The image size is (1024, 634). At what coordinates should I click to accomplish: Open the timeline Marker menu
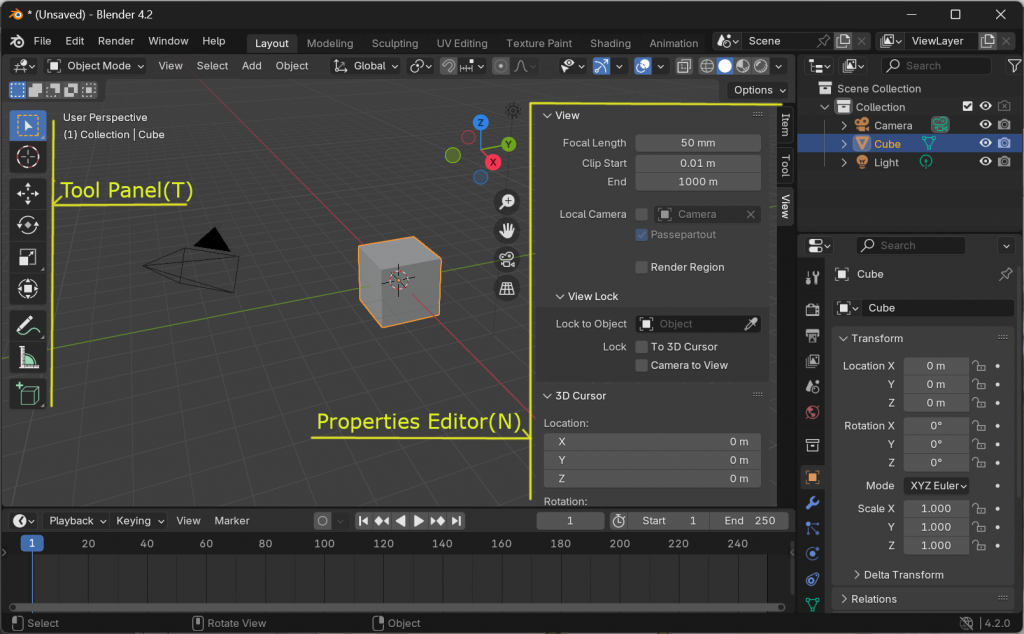[x=232, y=521]
